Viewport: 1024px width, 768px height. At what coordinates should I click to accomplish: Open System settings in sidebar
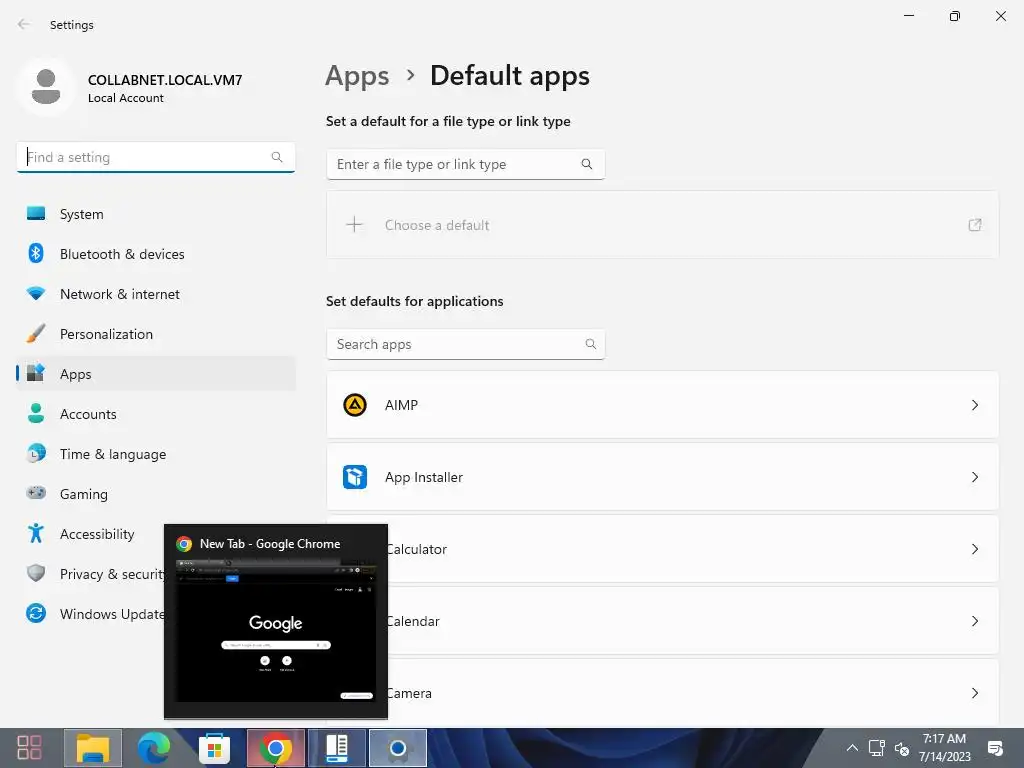(x=155, y=214)
